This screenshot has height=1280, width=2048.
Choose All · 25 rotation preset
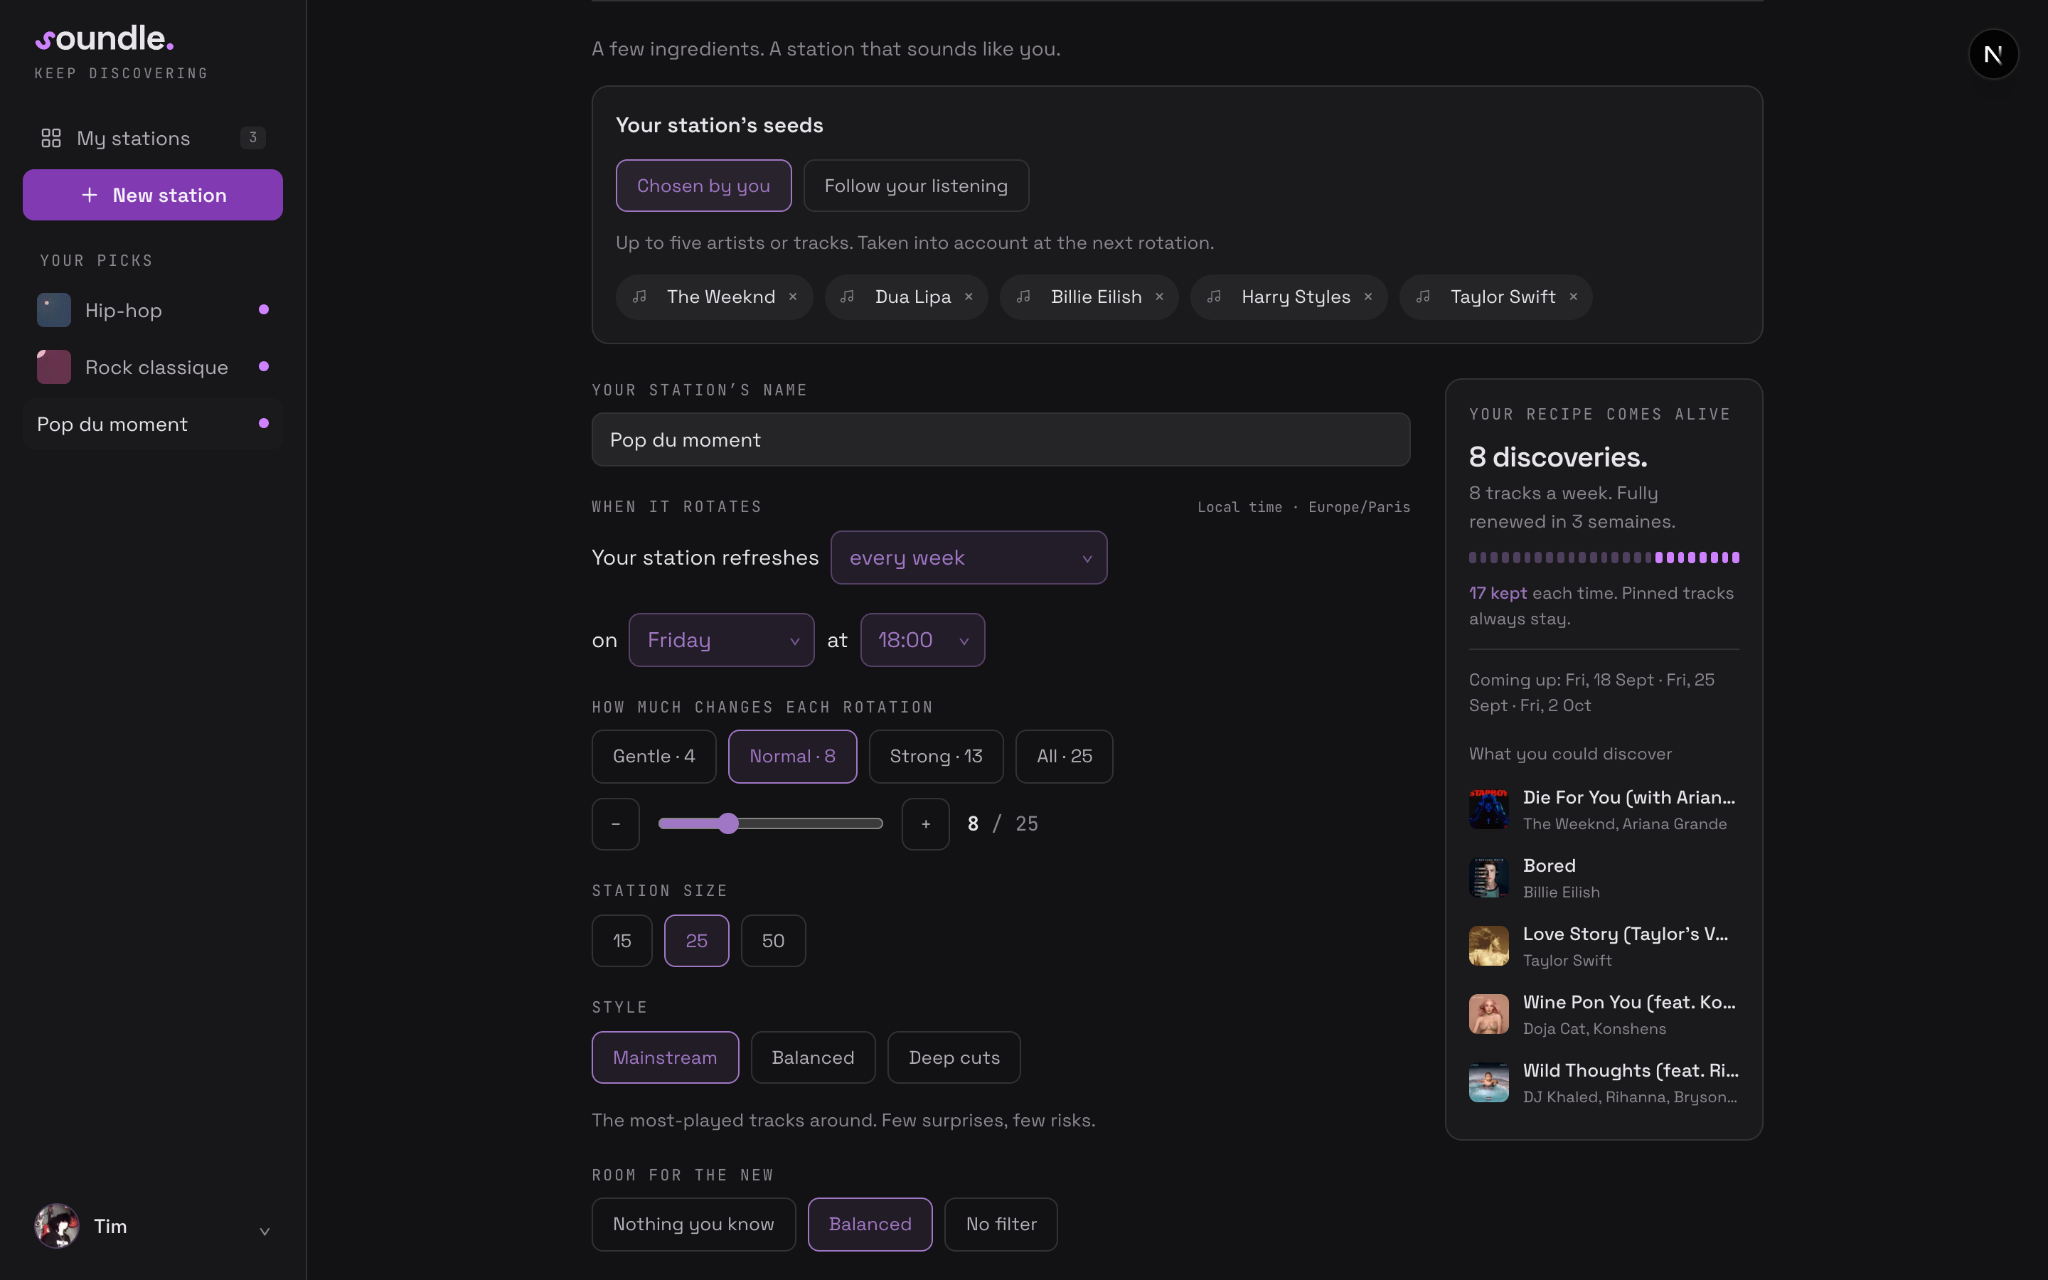(x=1064, y=757)
